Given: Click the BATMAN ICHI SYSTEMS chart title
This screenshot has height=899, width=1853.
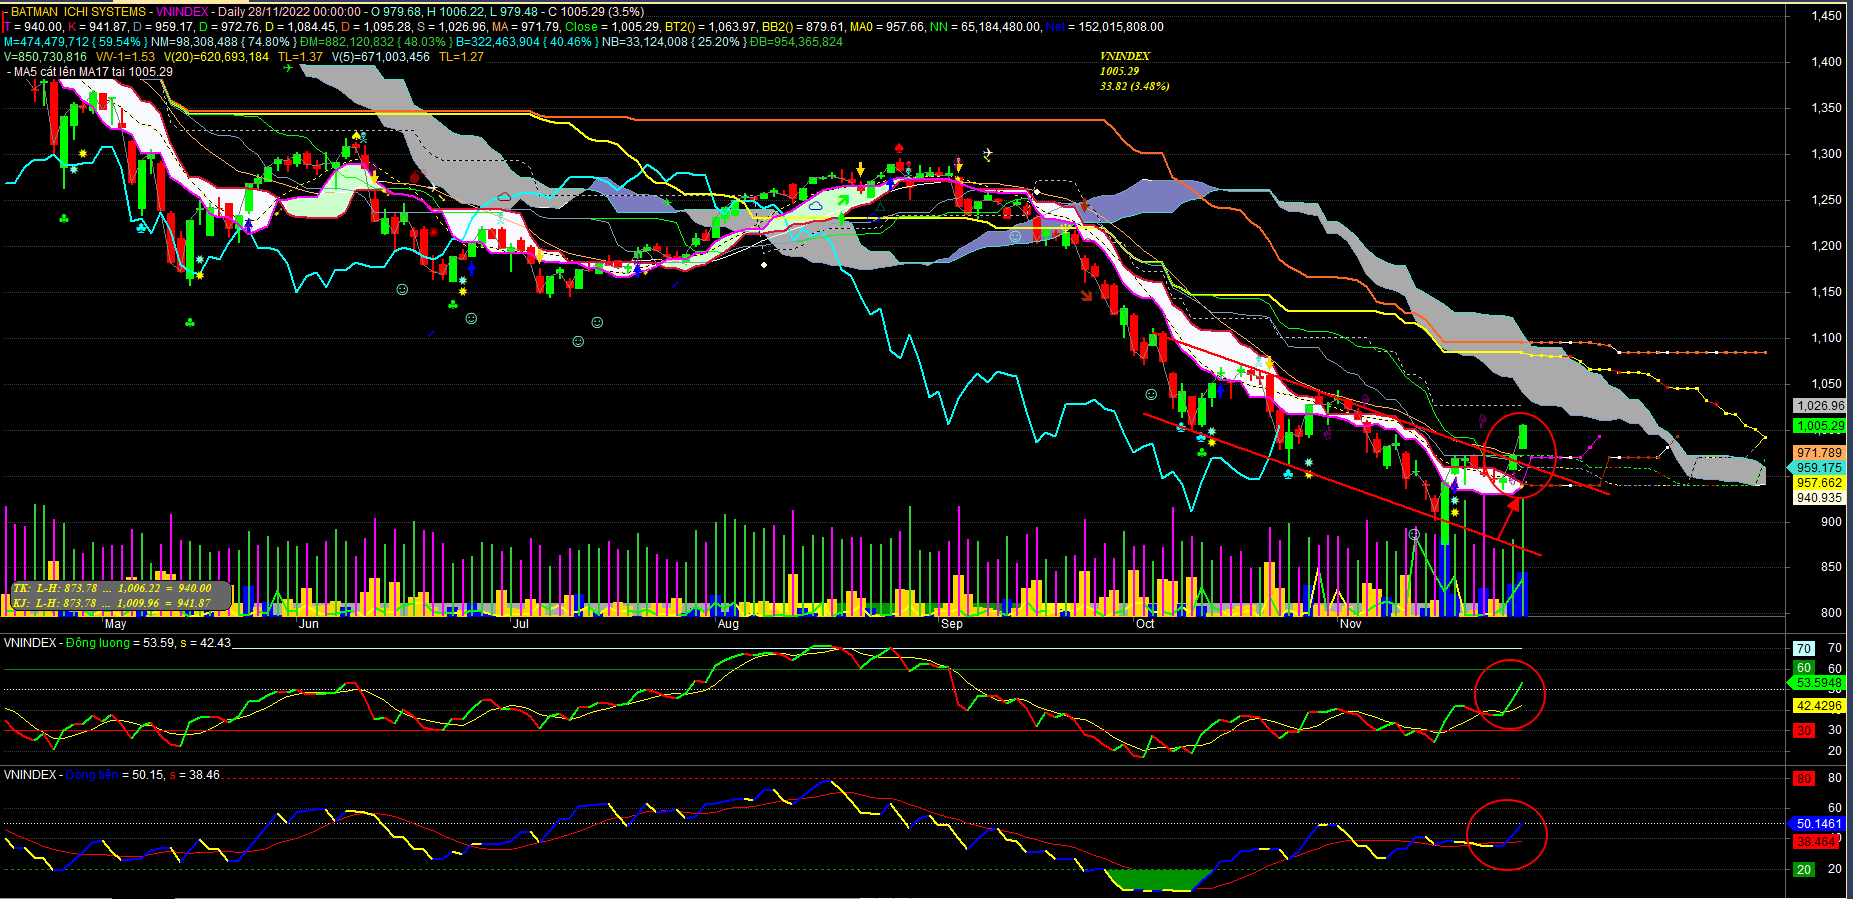Looking at the screenshot, I should [78, 12].
